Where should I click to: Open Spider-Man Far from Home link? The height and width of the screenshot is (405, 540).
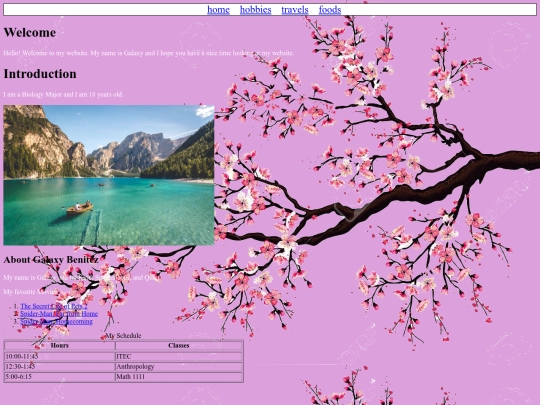[59, 313]
